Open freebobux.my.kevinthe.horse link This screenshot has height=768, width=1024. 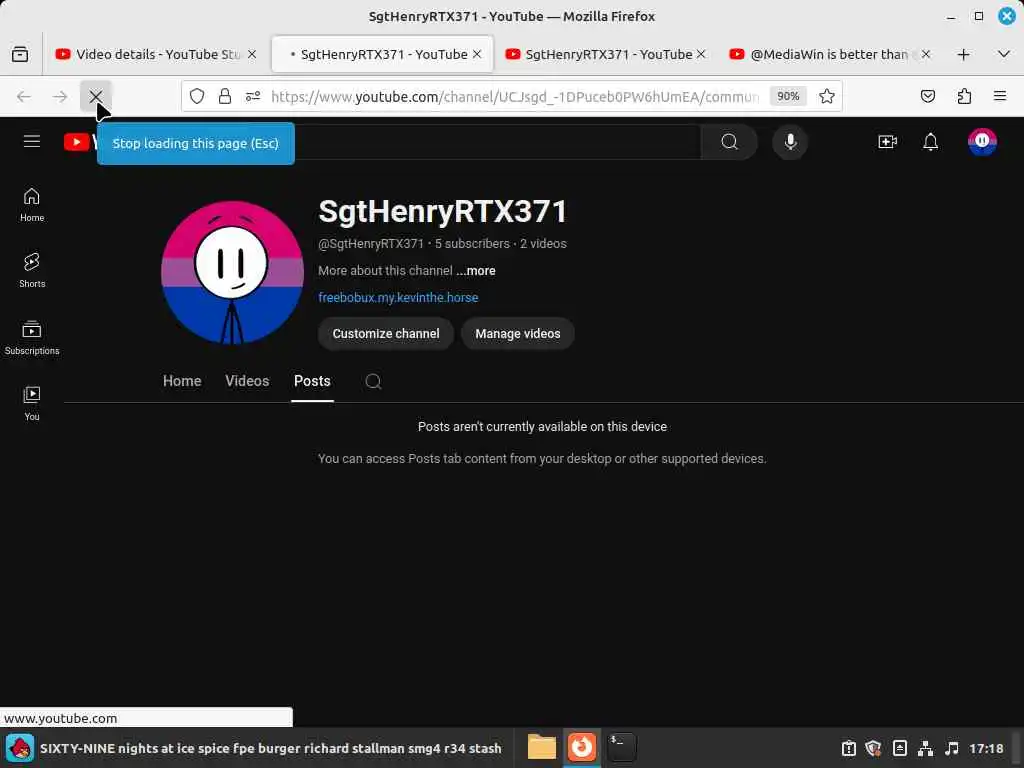(398, 297)
